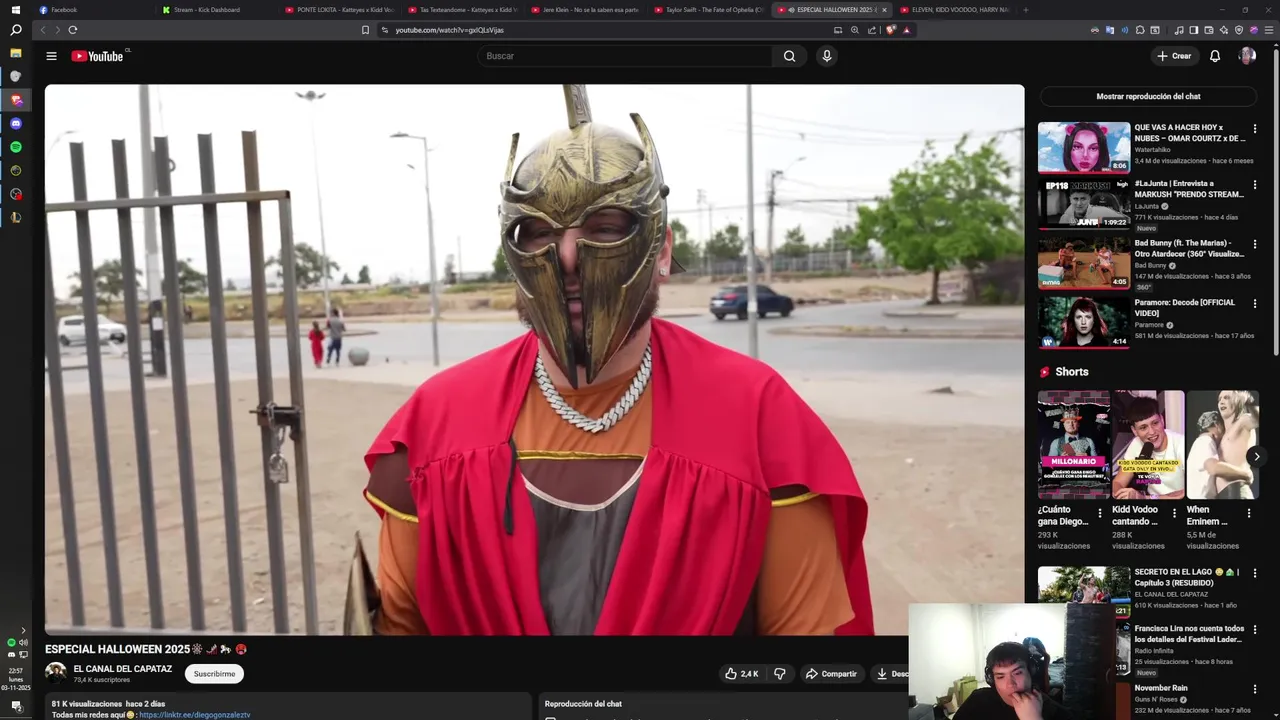Open Spotify from the taskbar
Viewport: 1280px width, 720px height.
(15, 147)
